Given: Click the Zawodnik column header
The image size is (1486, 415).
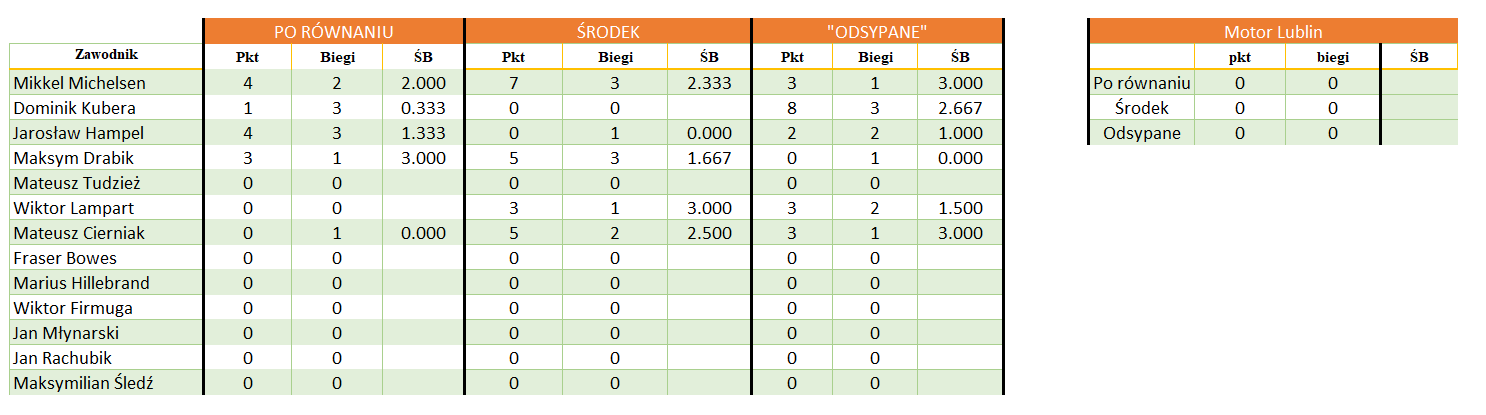Looking at the screenshot, I should pyautogui.click(x=106, y=57).
